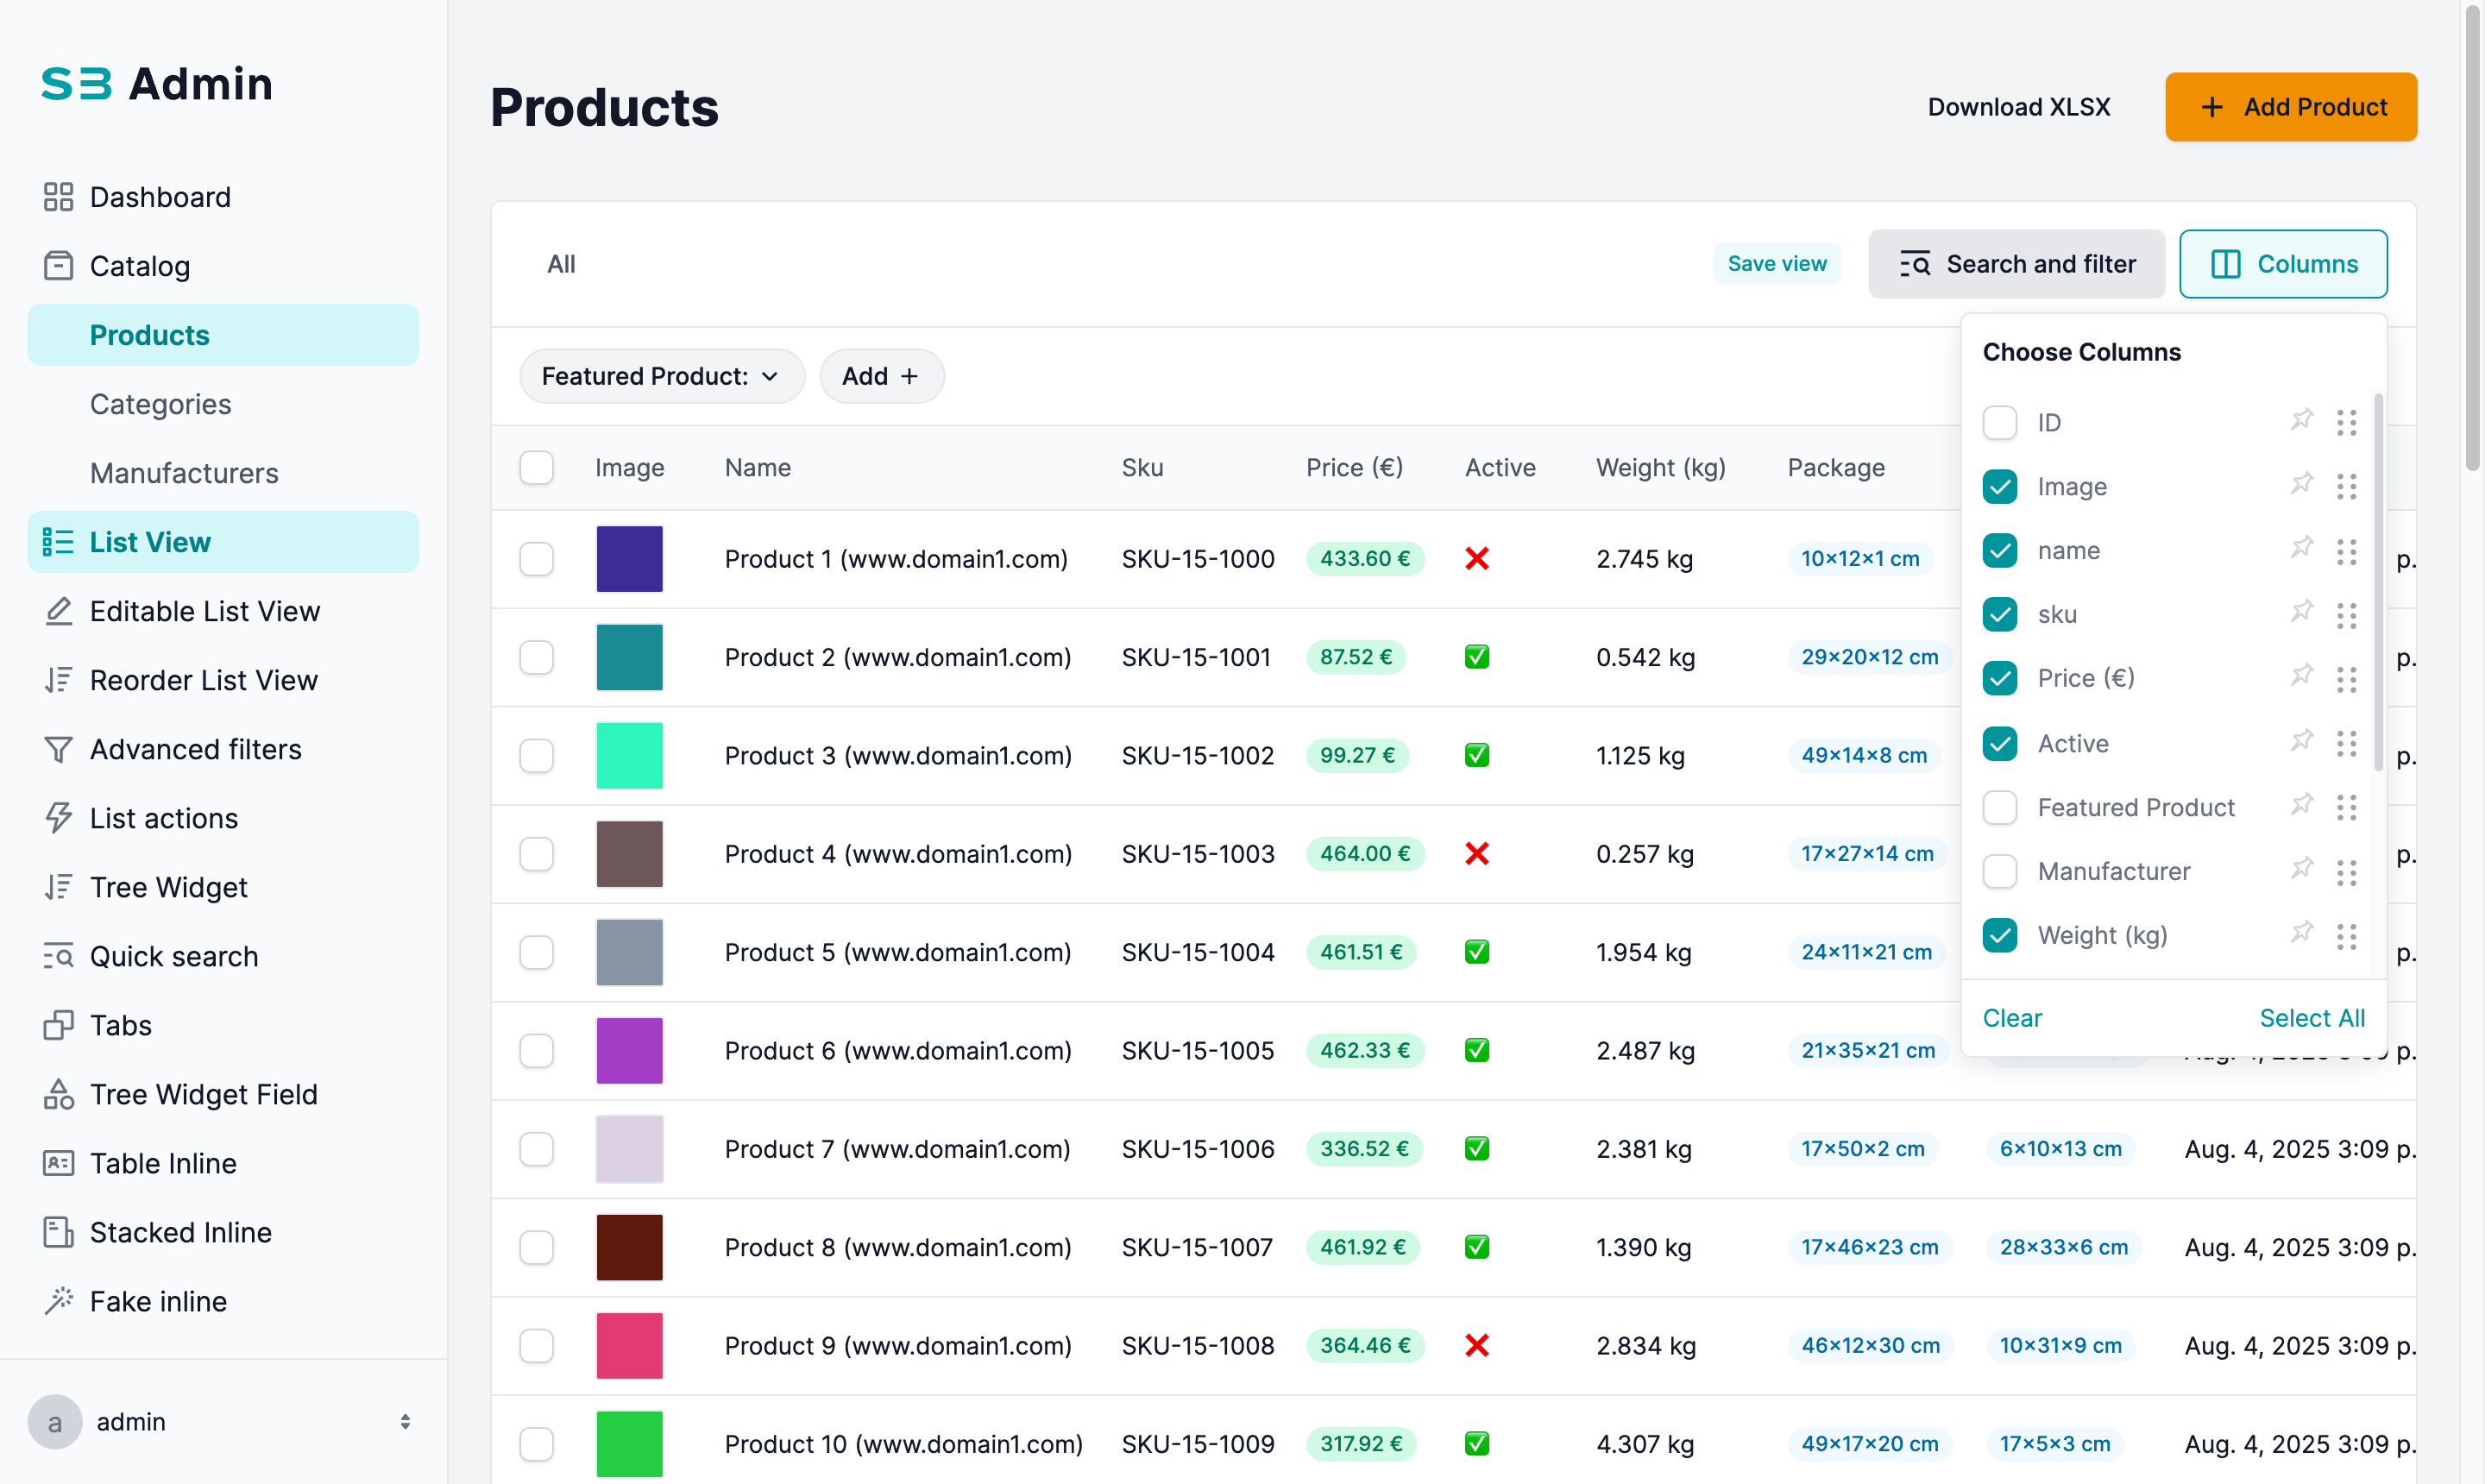Viewport: 2485px width, 1484px height.
Task: Open the Add filter dropdown
Action: click(x=881, y=376)
